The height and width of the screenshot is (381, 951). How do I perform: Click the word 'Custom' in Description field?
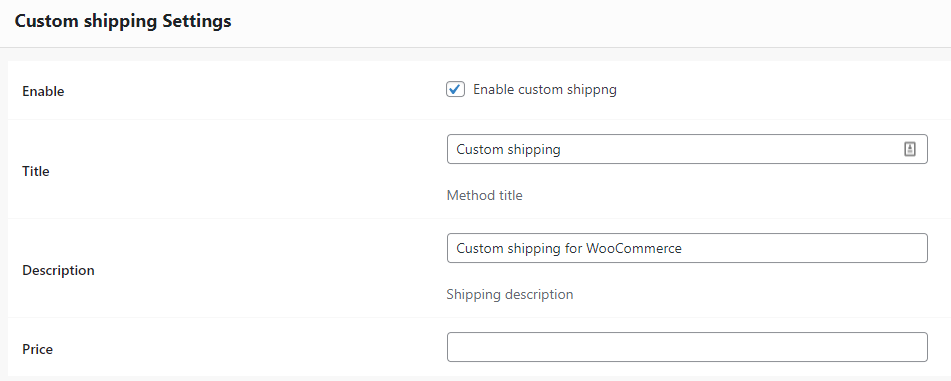pyautogui.click(x=479, y=248)
